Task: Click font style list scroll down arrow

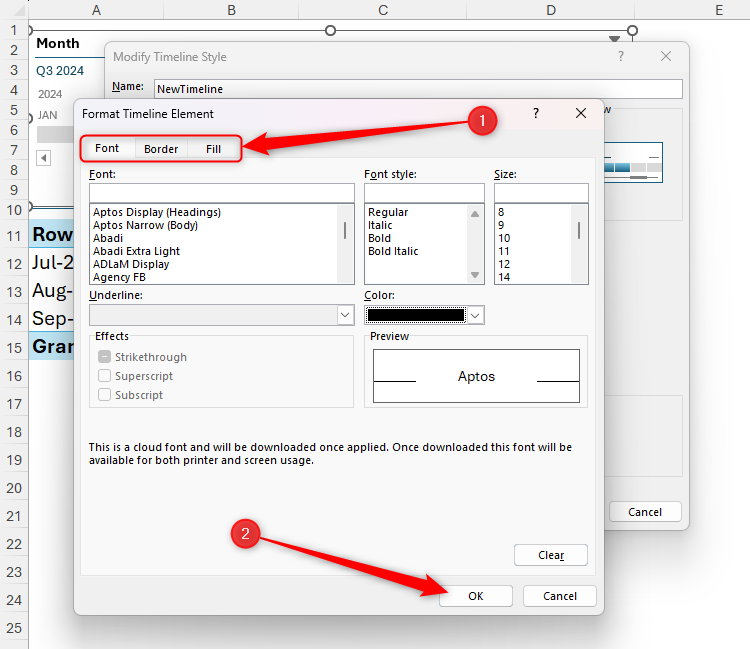Action: 474,275
